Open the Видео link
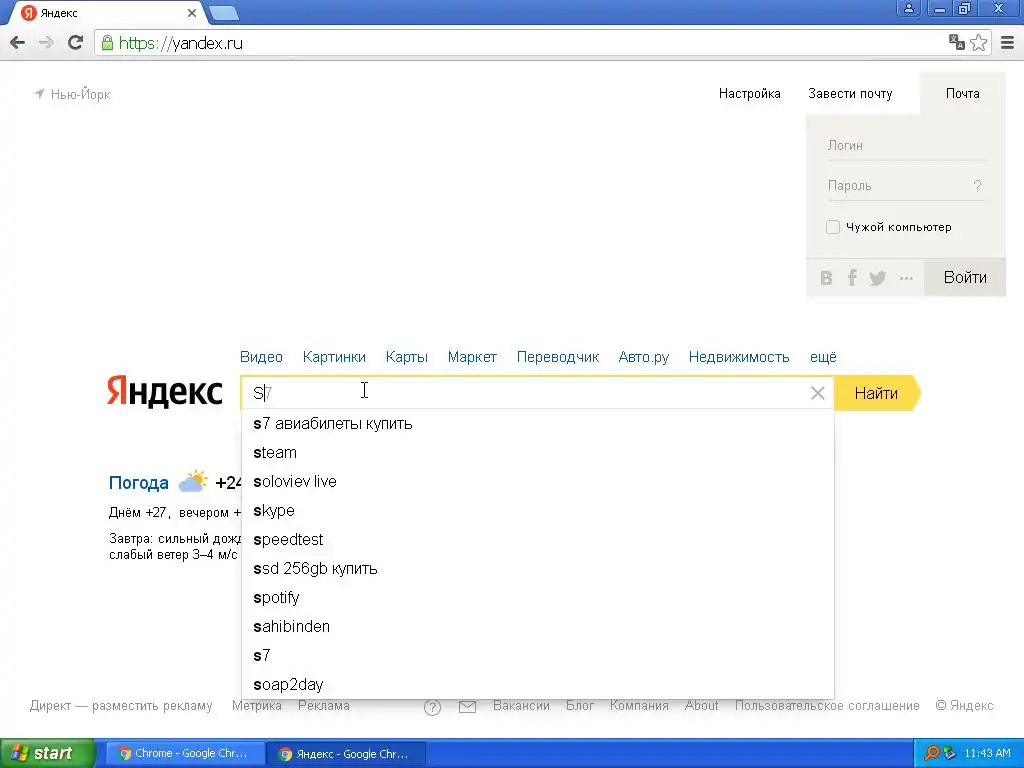Image resolution: width=1024 pixels, height=768 pixels. pos(261,357)
